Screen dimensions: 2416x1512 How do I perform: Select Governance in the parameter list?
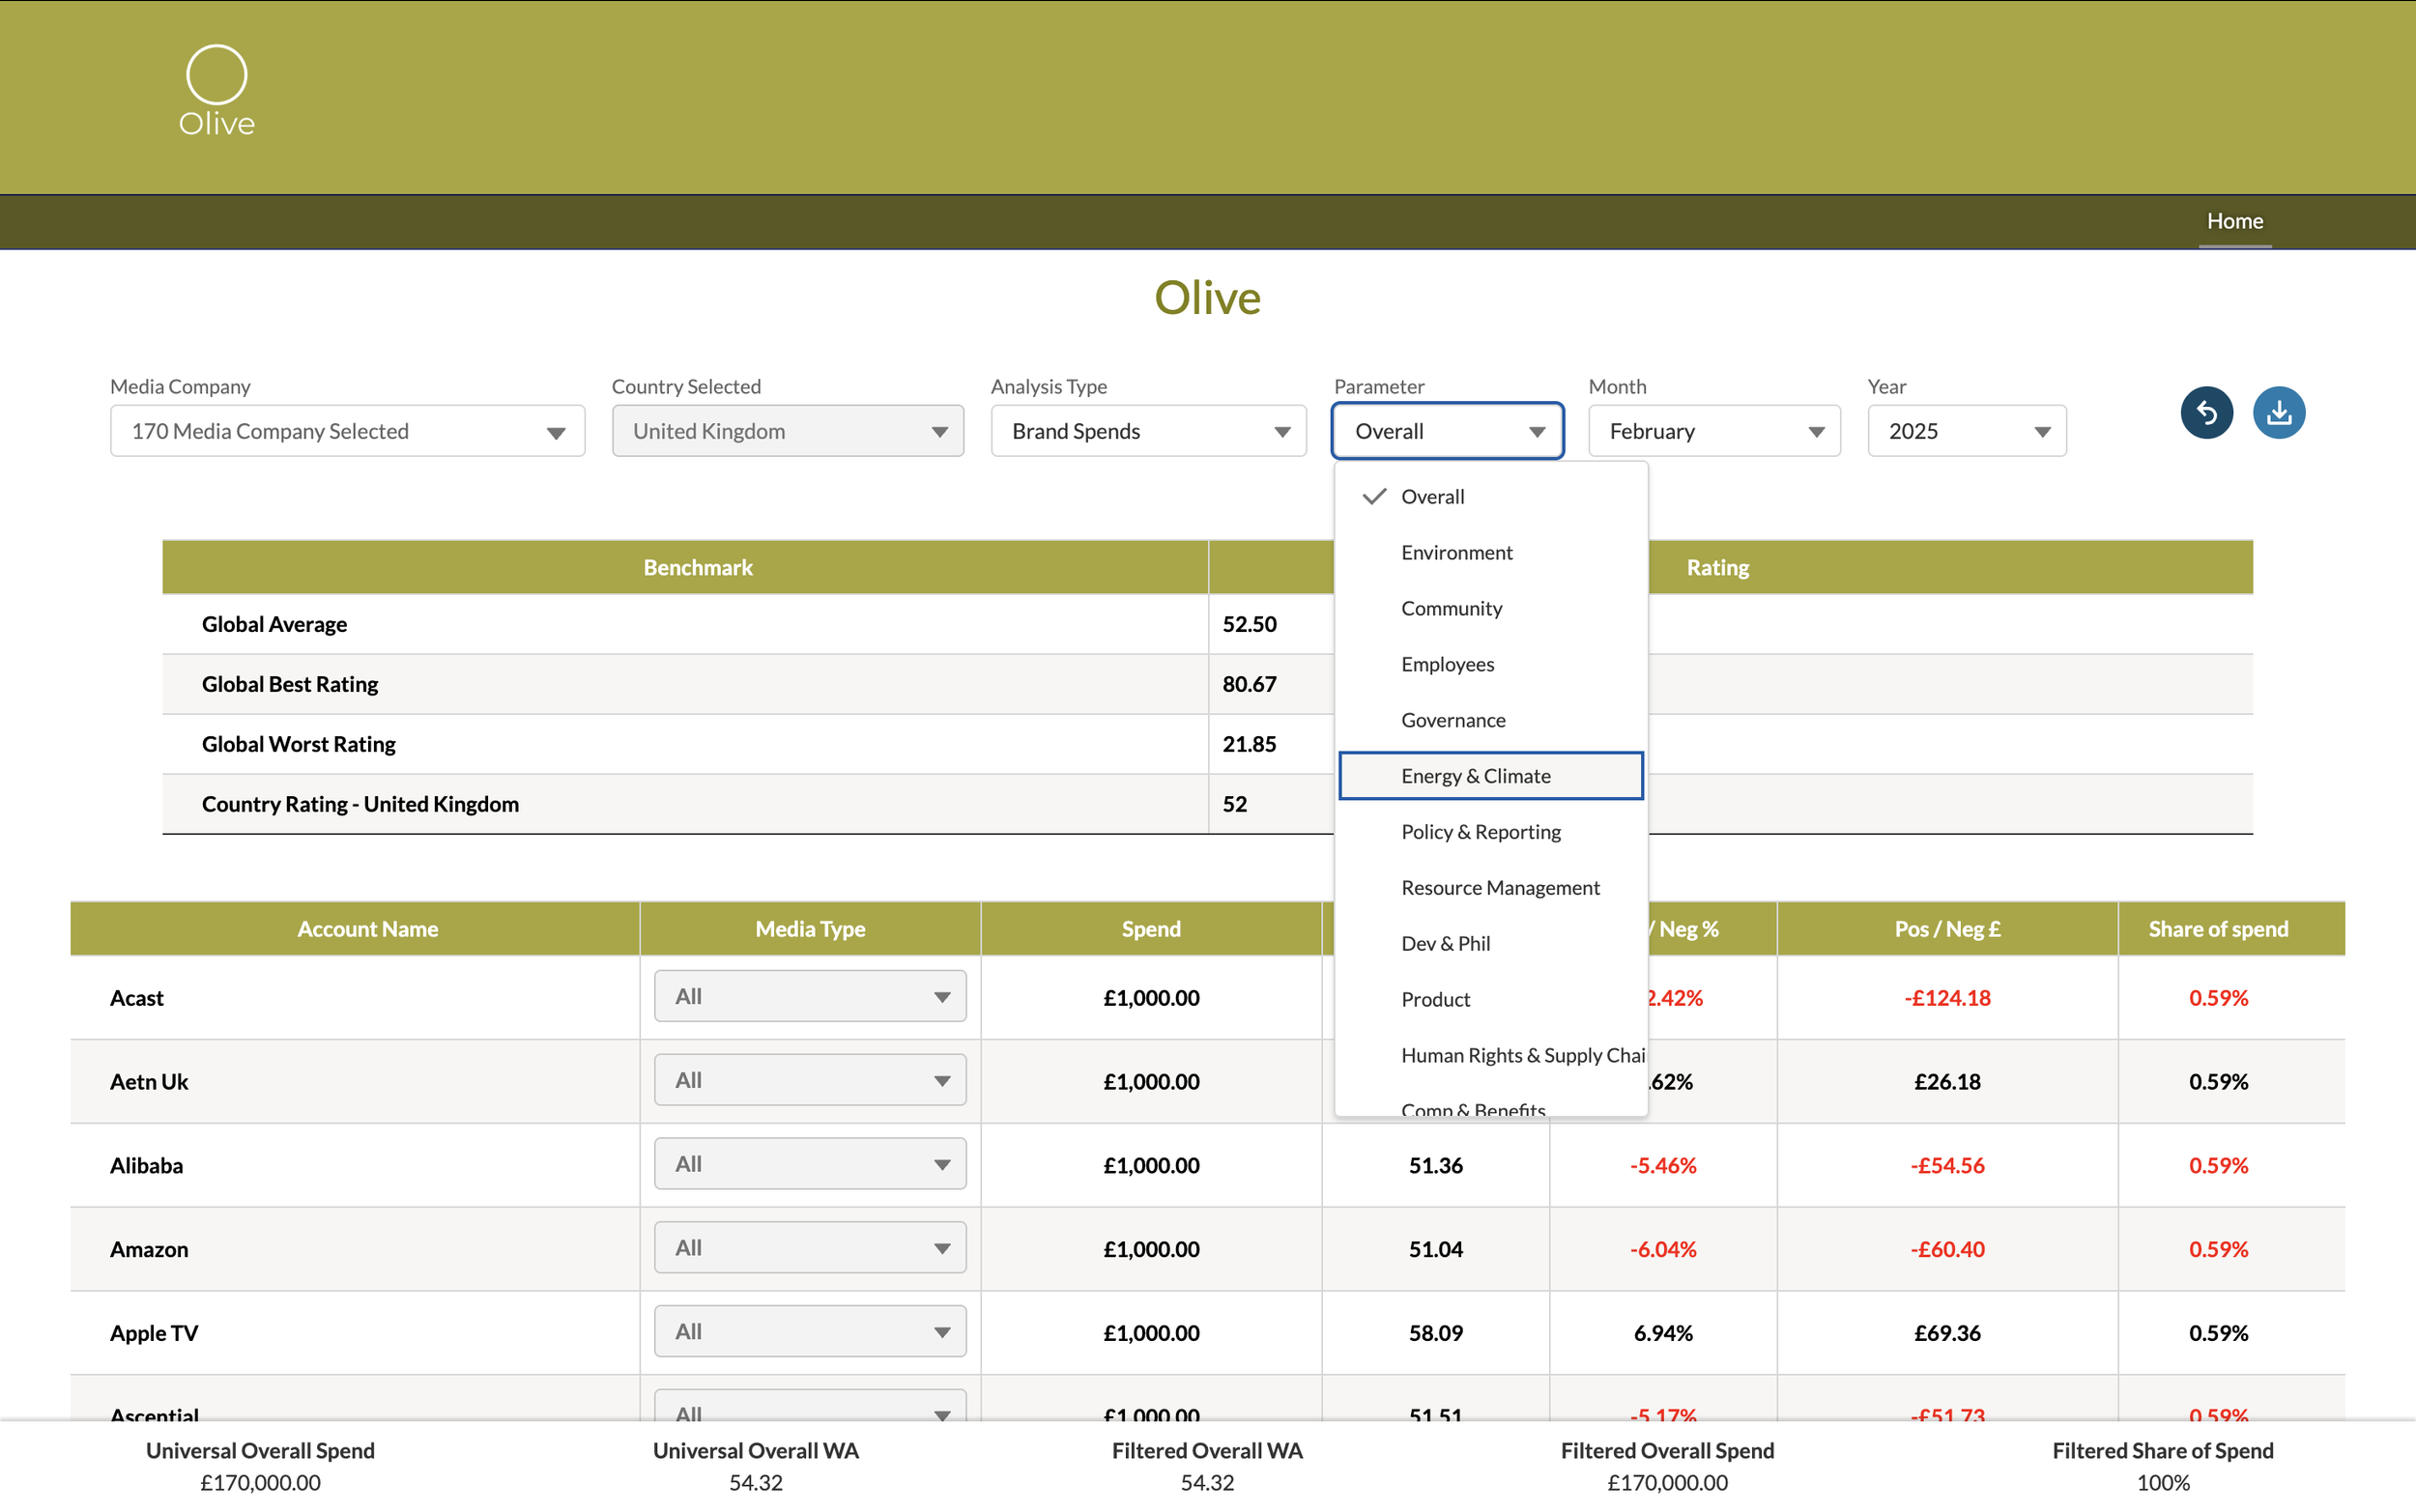1452,720
